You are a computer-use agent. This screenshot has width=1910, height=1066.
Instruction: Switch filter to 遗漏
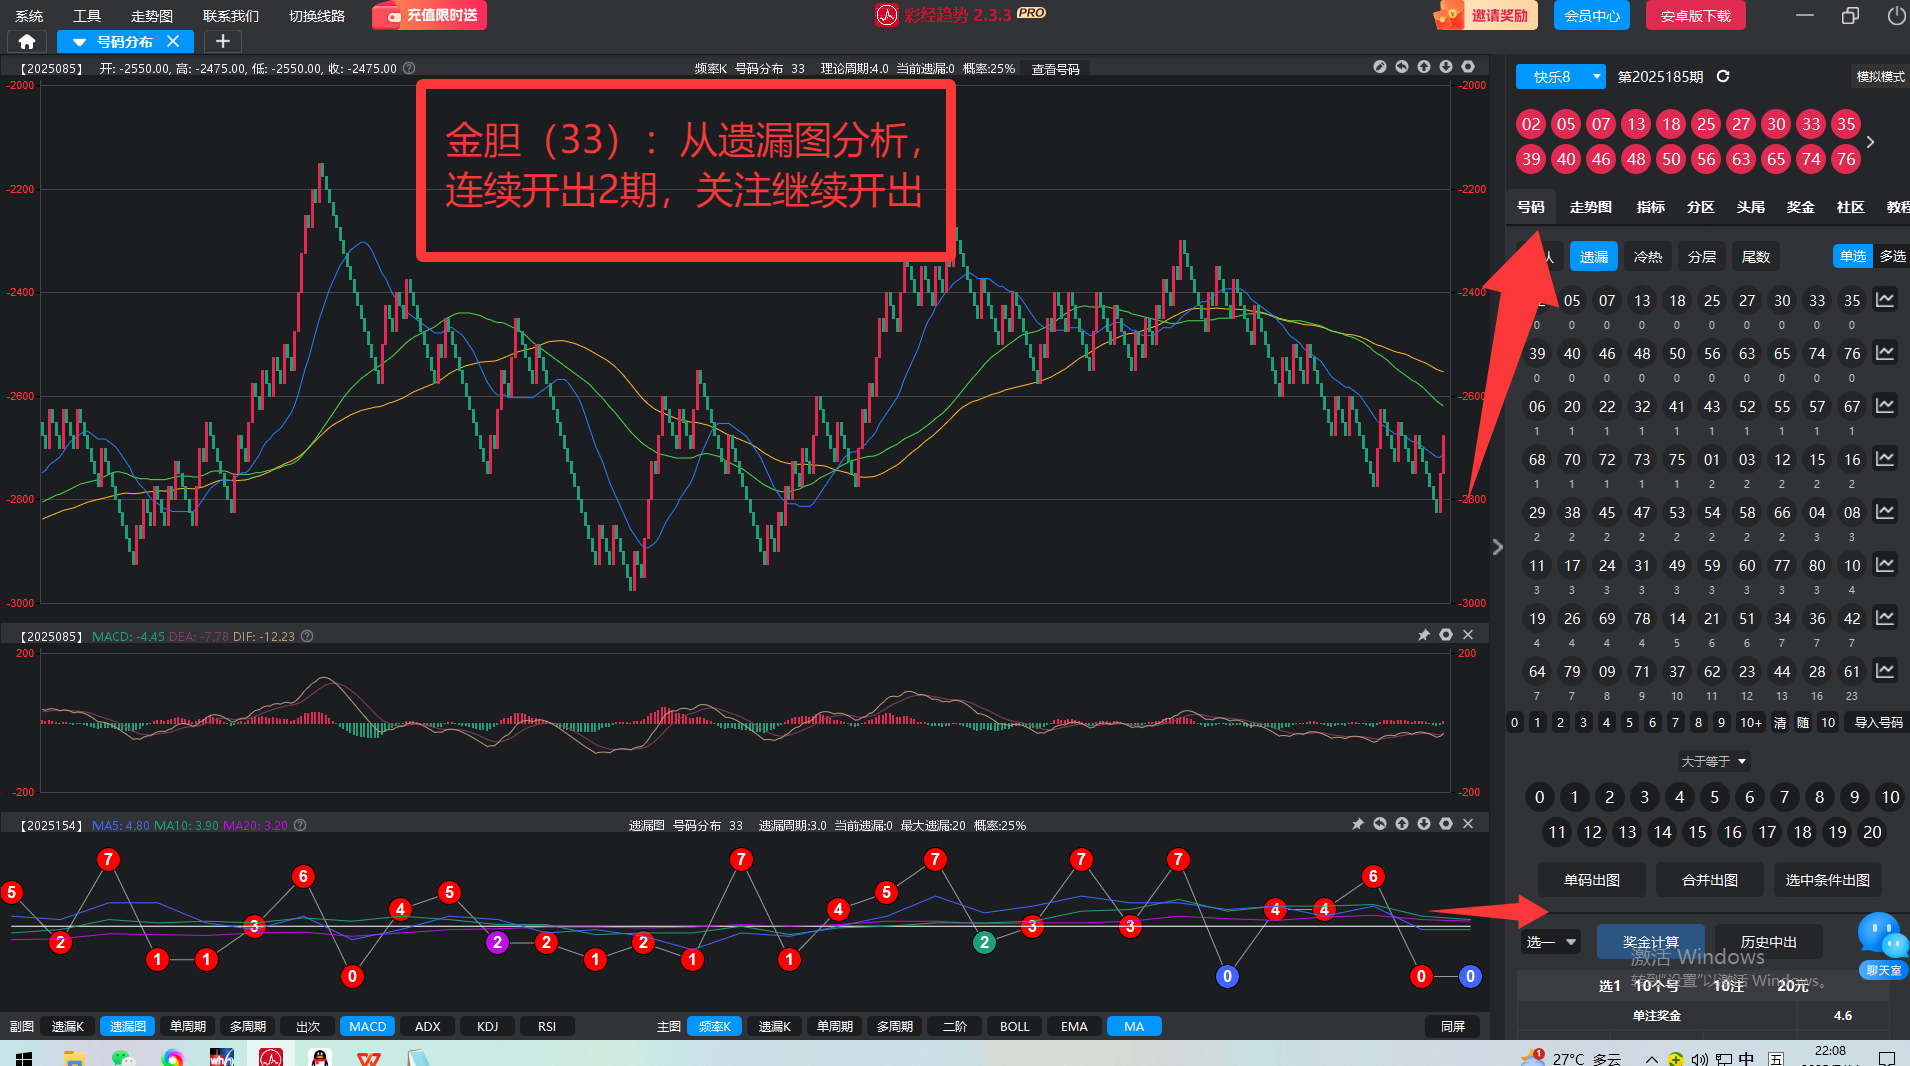click(1594, 257)
